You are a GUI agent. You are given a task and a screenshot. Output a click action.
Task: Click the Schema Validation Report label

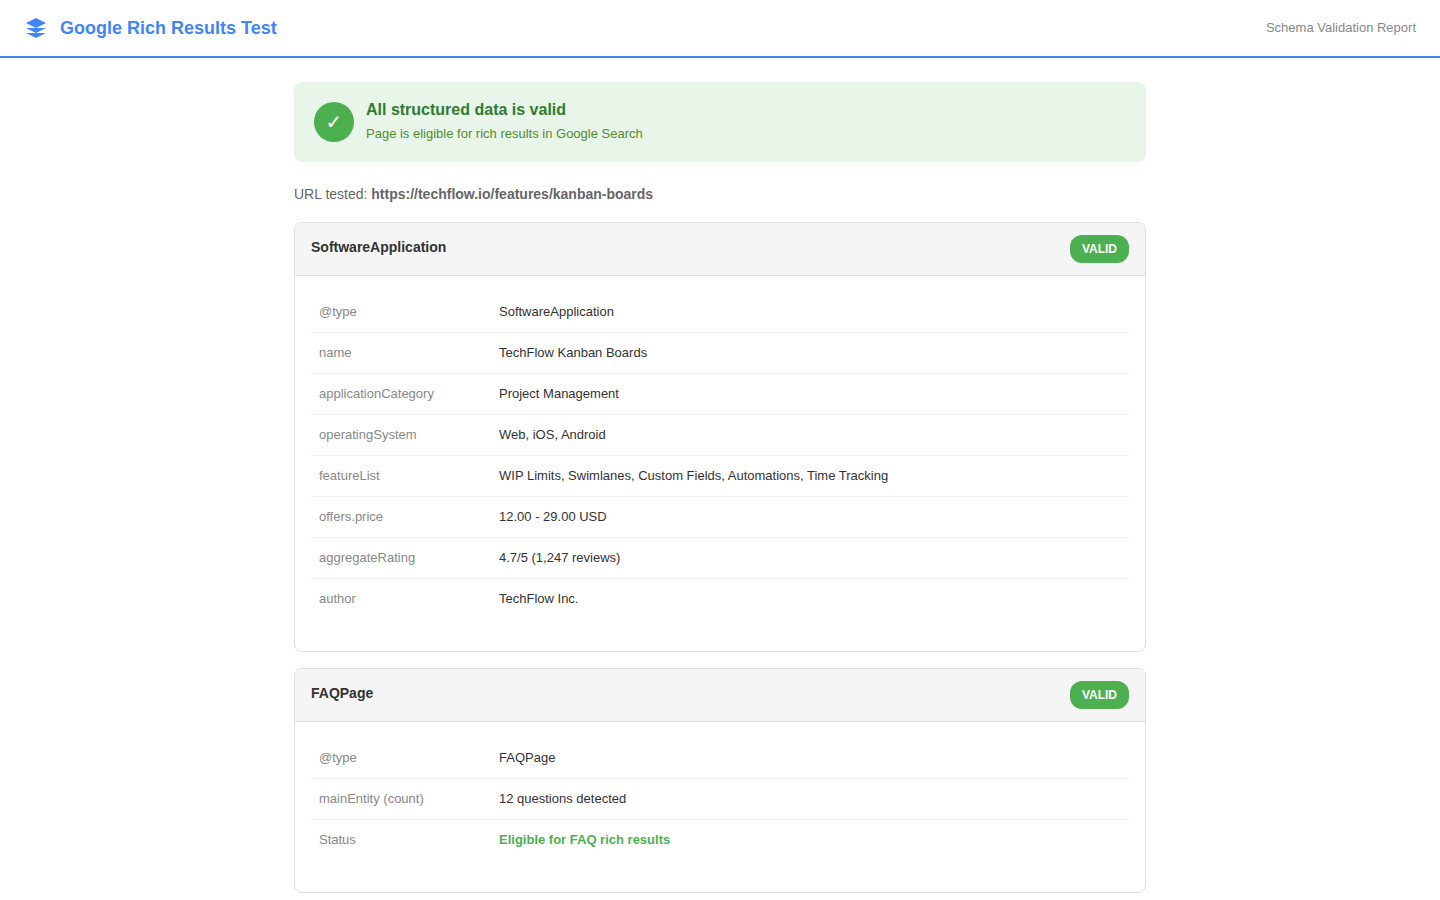click(x=1340, y=28)
